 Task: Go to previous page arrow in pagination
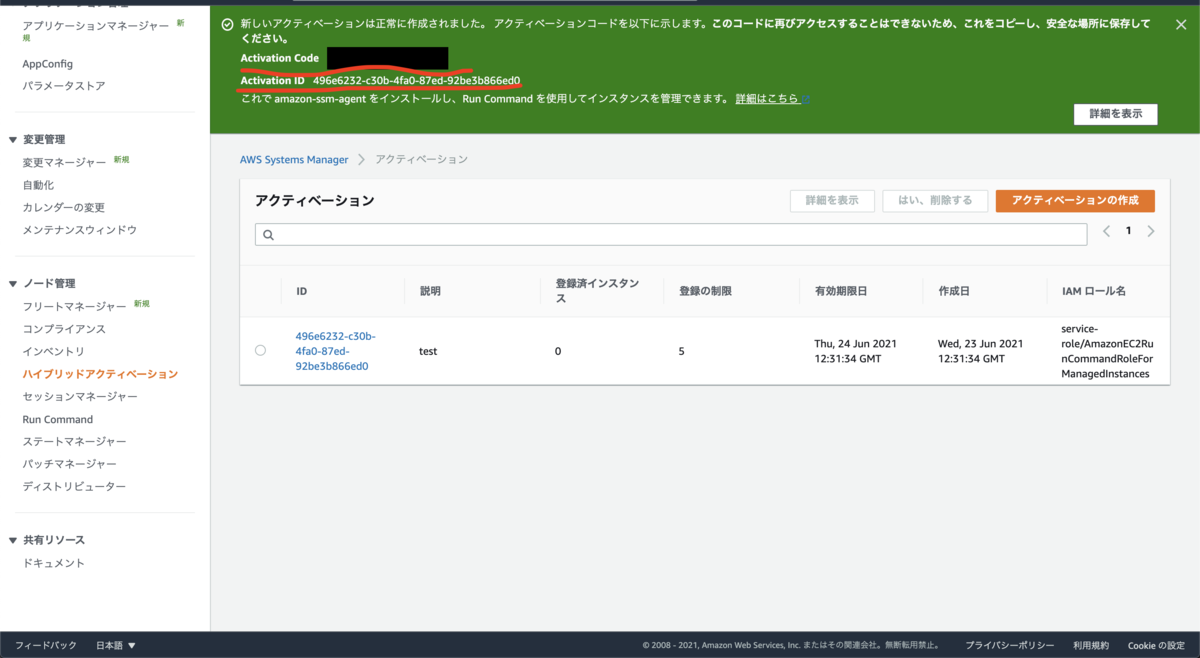(x=1106, y=231)
